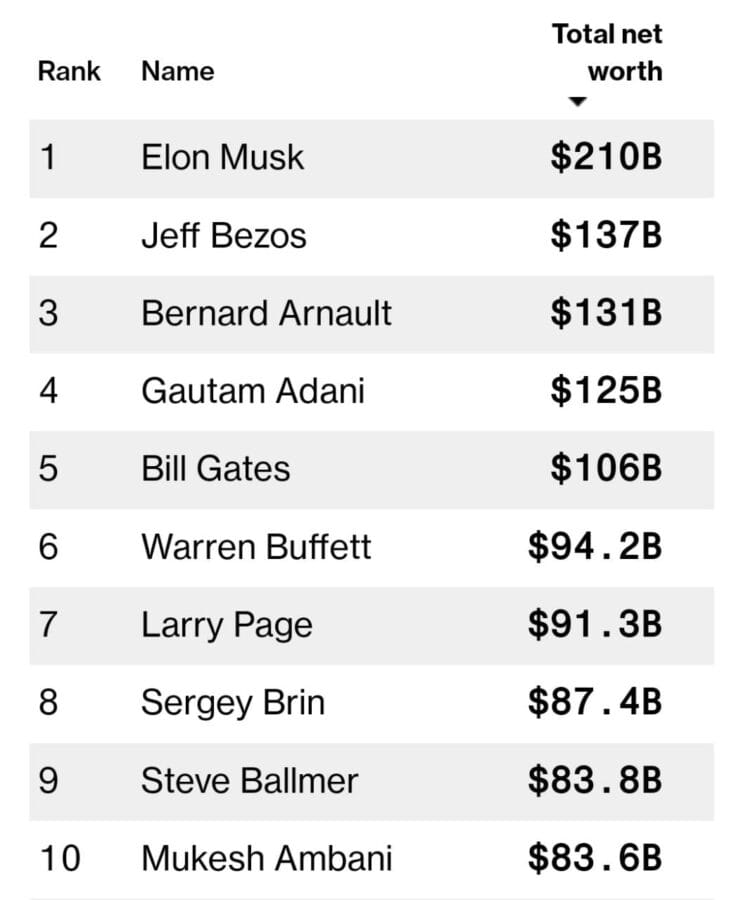Select Larry Page in the list
Viewport: 743px width, 900px height.
pos(227,626)
